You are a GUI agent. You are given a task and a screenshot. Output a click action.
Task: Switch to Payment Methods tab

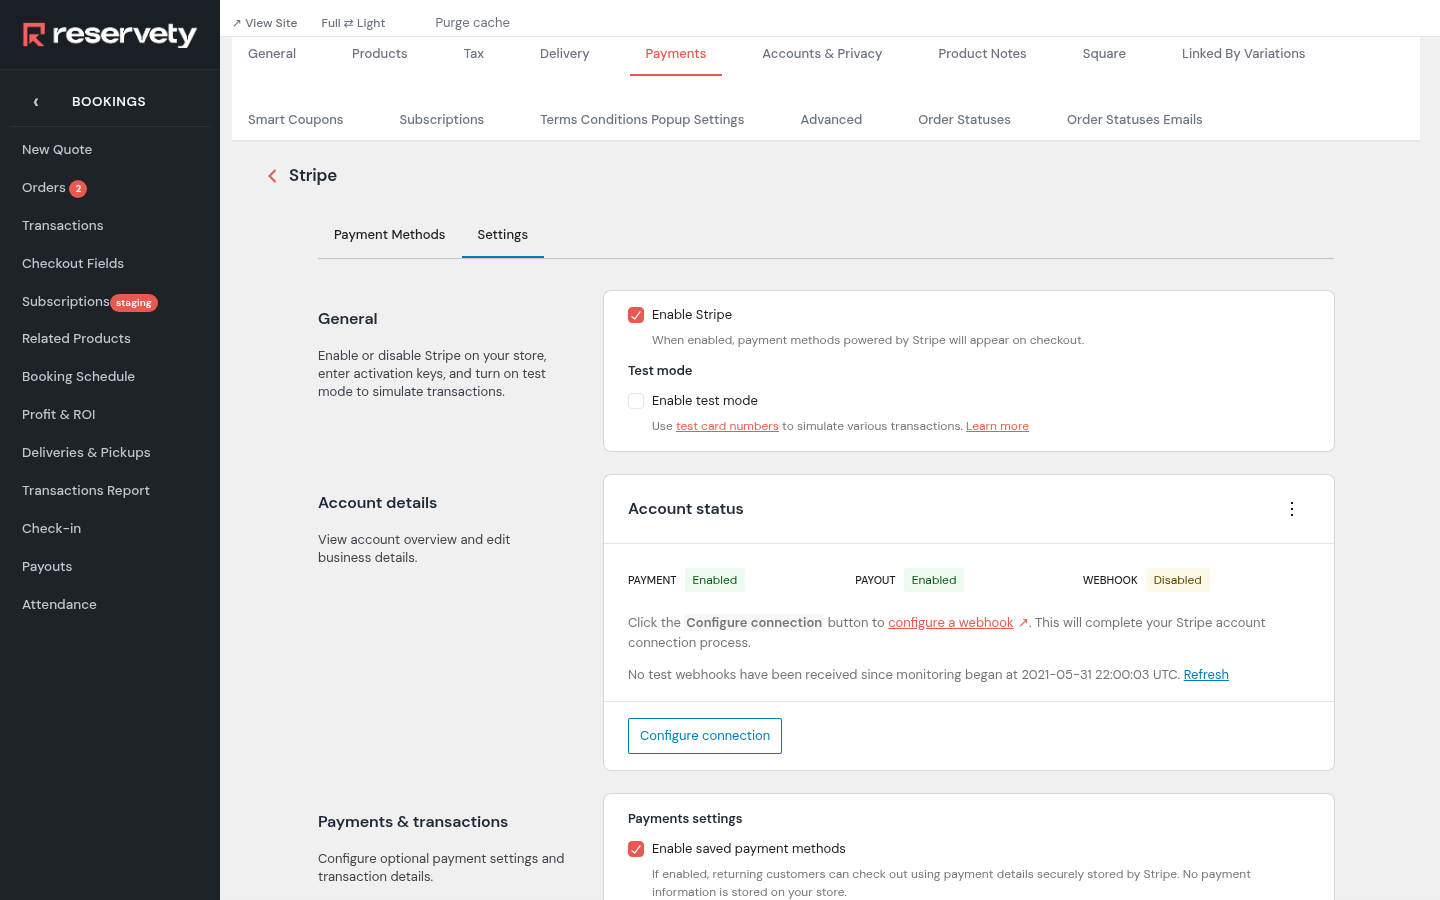(389, 235)
